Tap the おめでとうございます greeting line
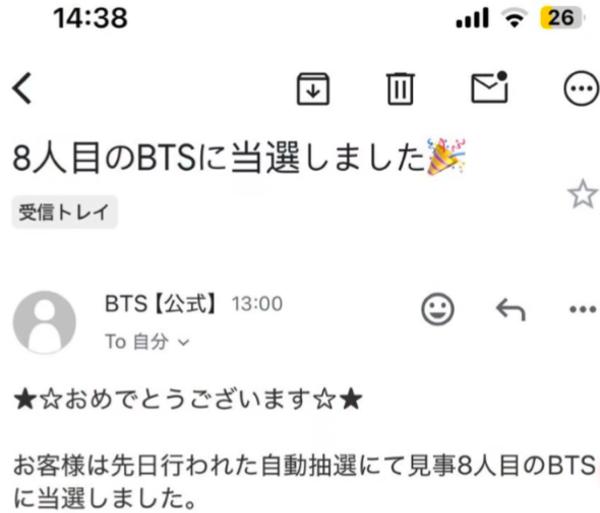 pos(188,399)
